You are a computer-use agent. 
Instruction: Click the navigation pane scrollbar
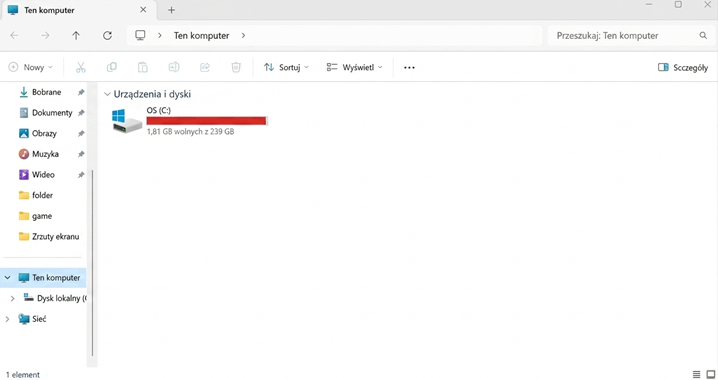[x=92, y=263]
